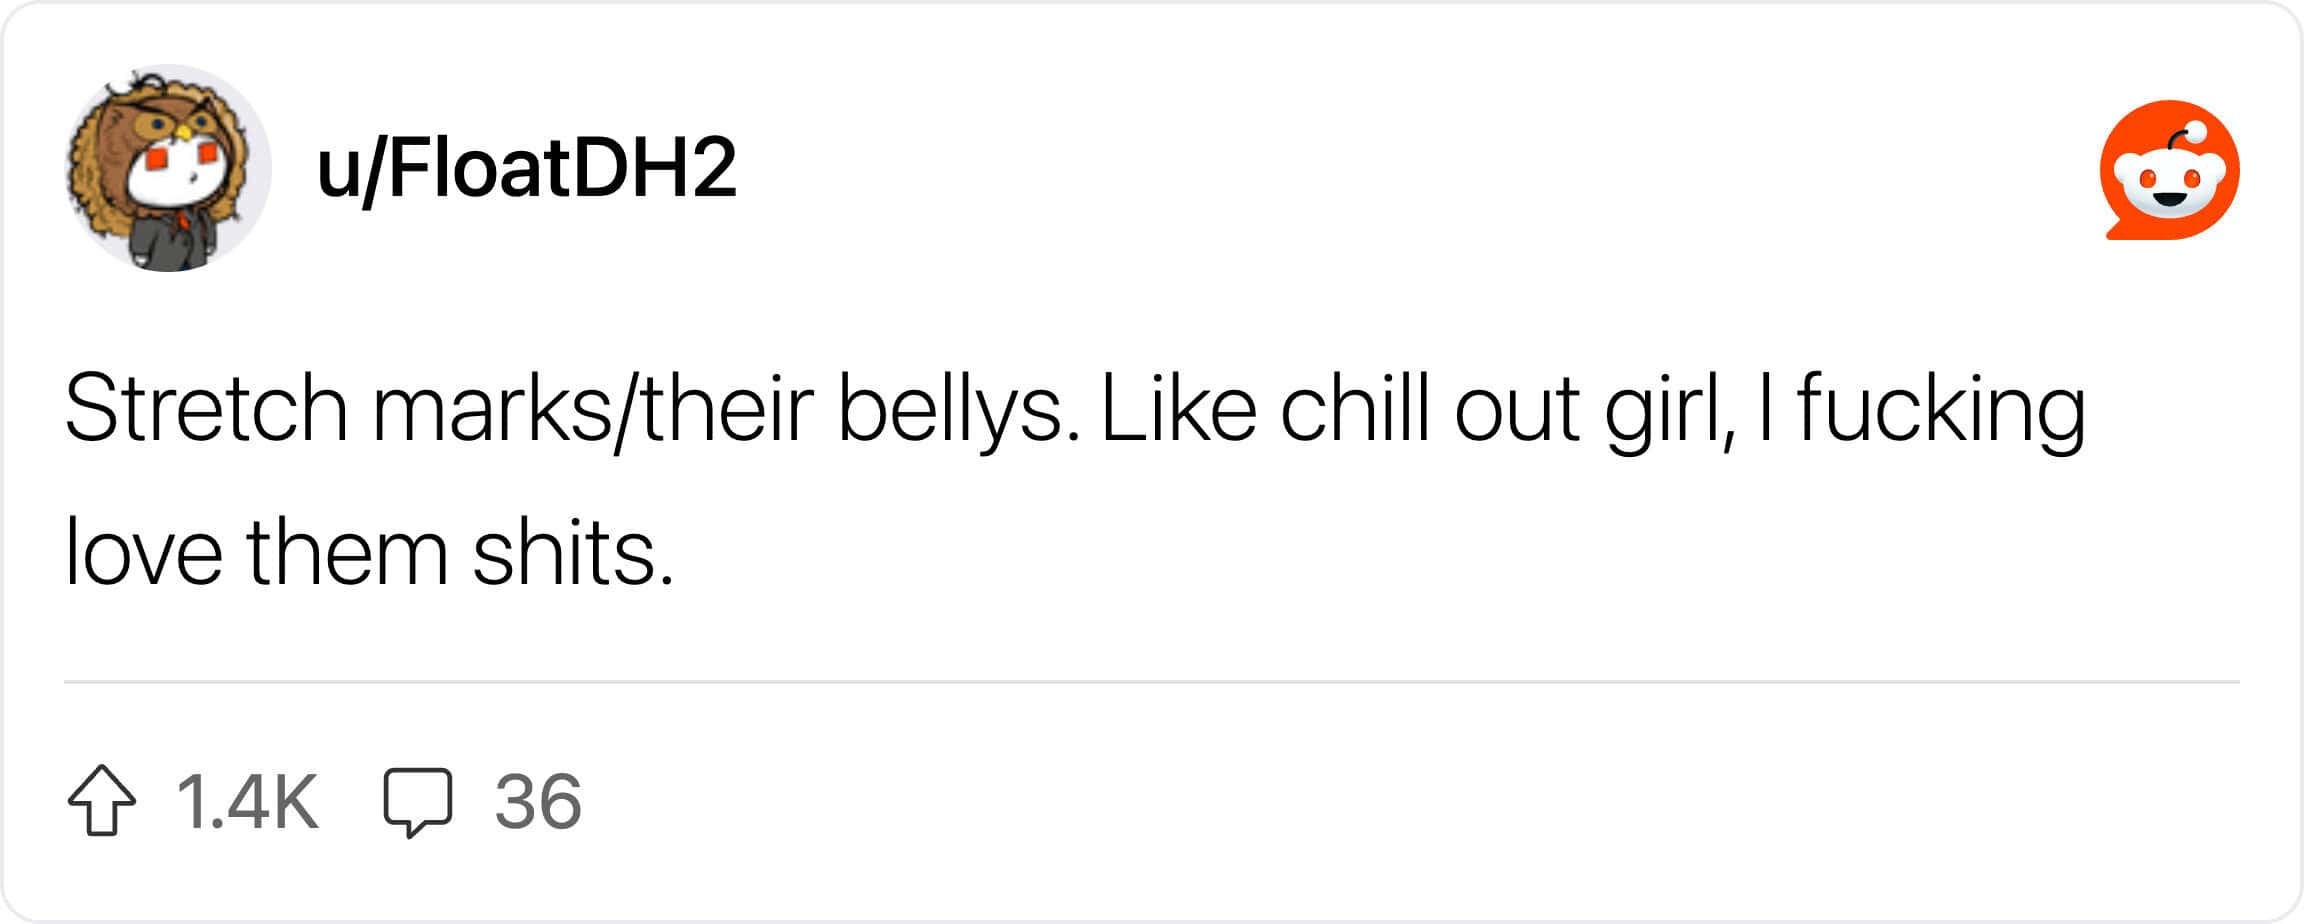Click the second line 'love them shits.'
Viewport: 2304px width, 924px height.
click(369, 552)
